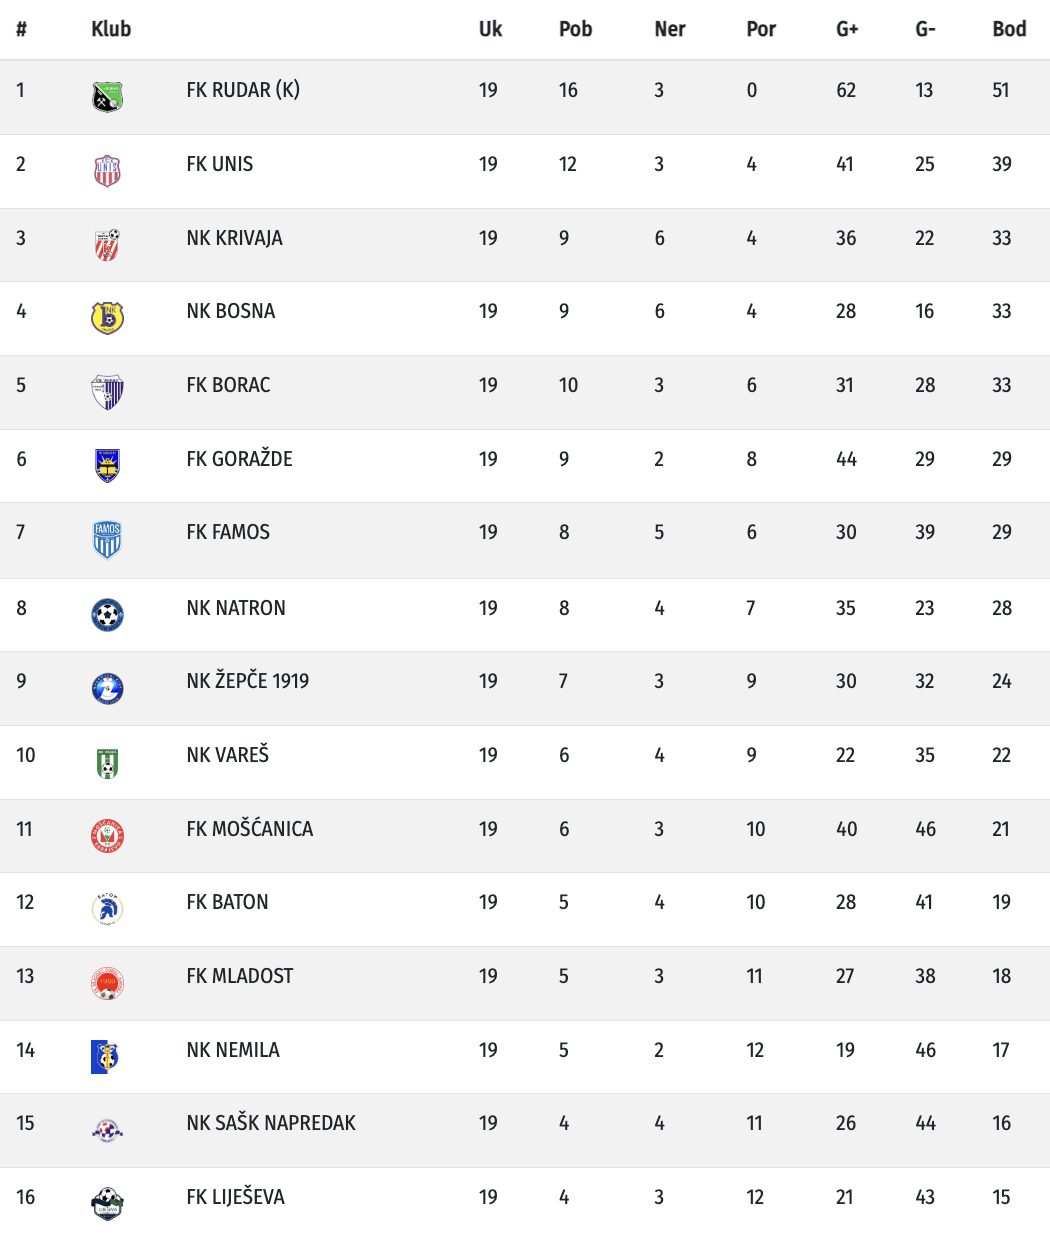Click the NK Bosna yellow badge
This screenshot has width=1050, height=1244.
[x=107, y=318]
